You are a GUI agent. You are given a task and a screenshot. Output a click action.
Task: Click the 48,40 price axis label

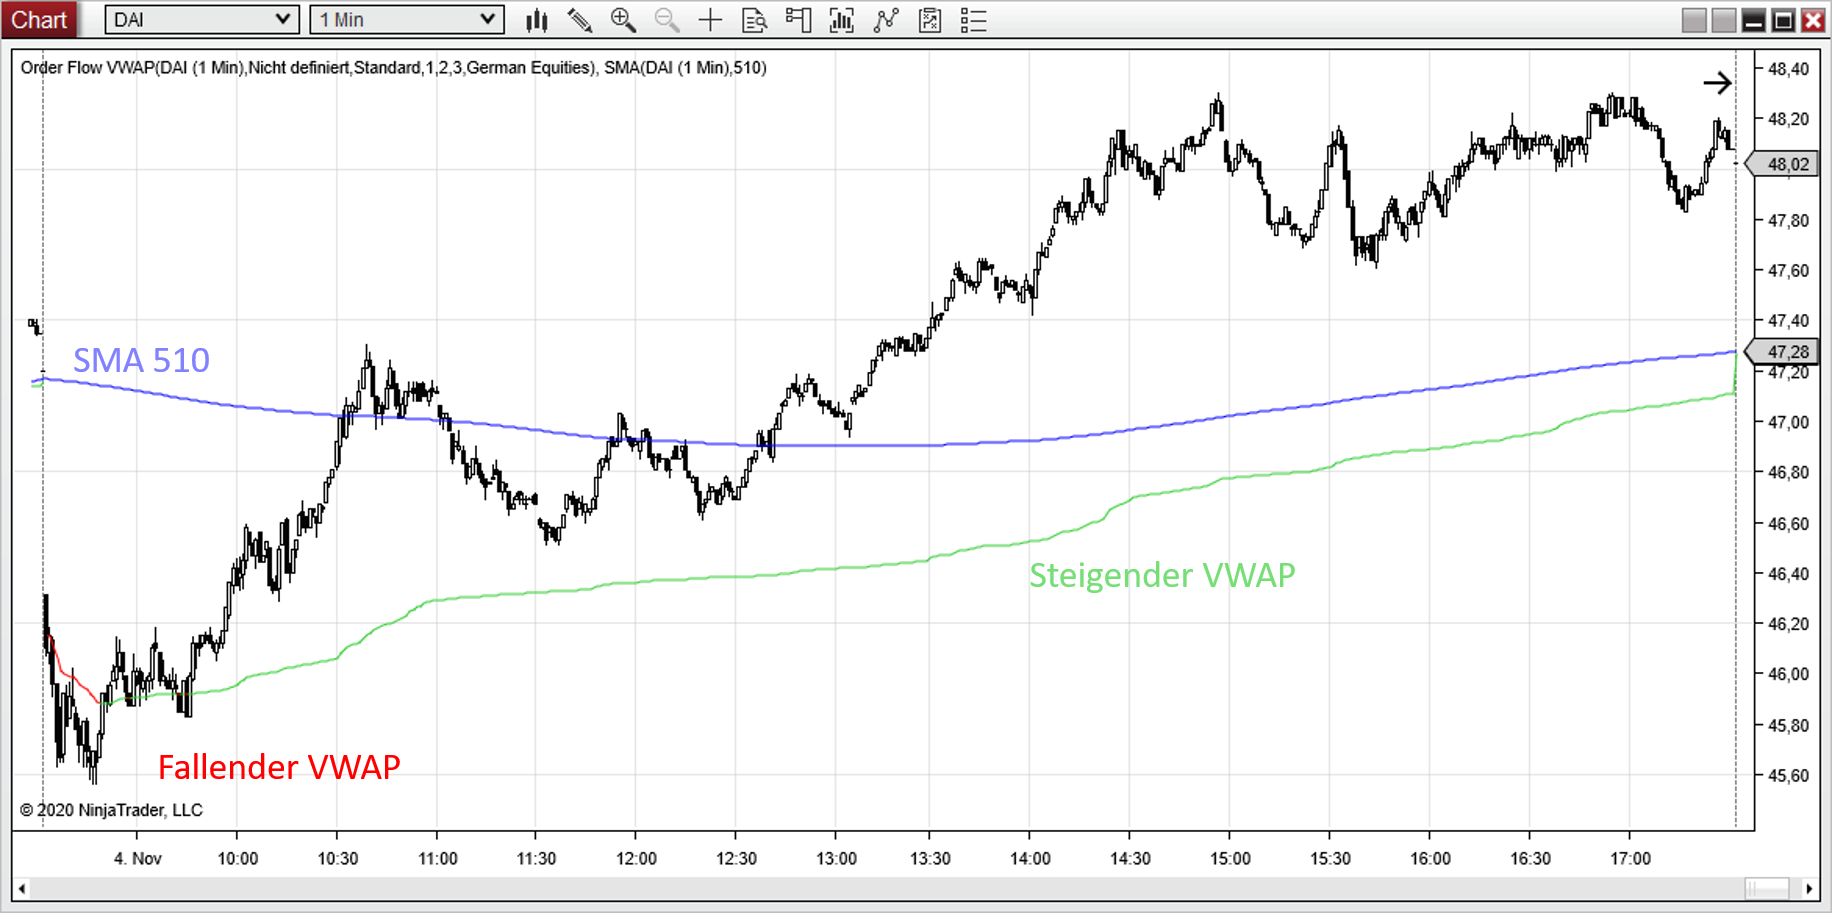pos(1788,69)
